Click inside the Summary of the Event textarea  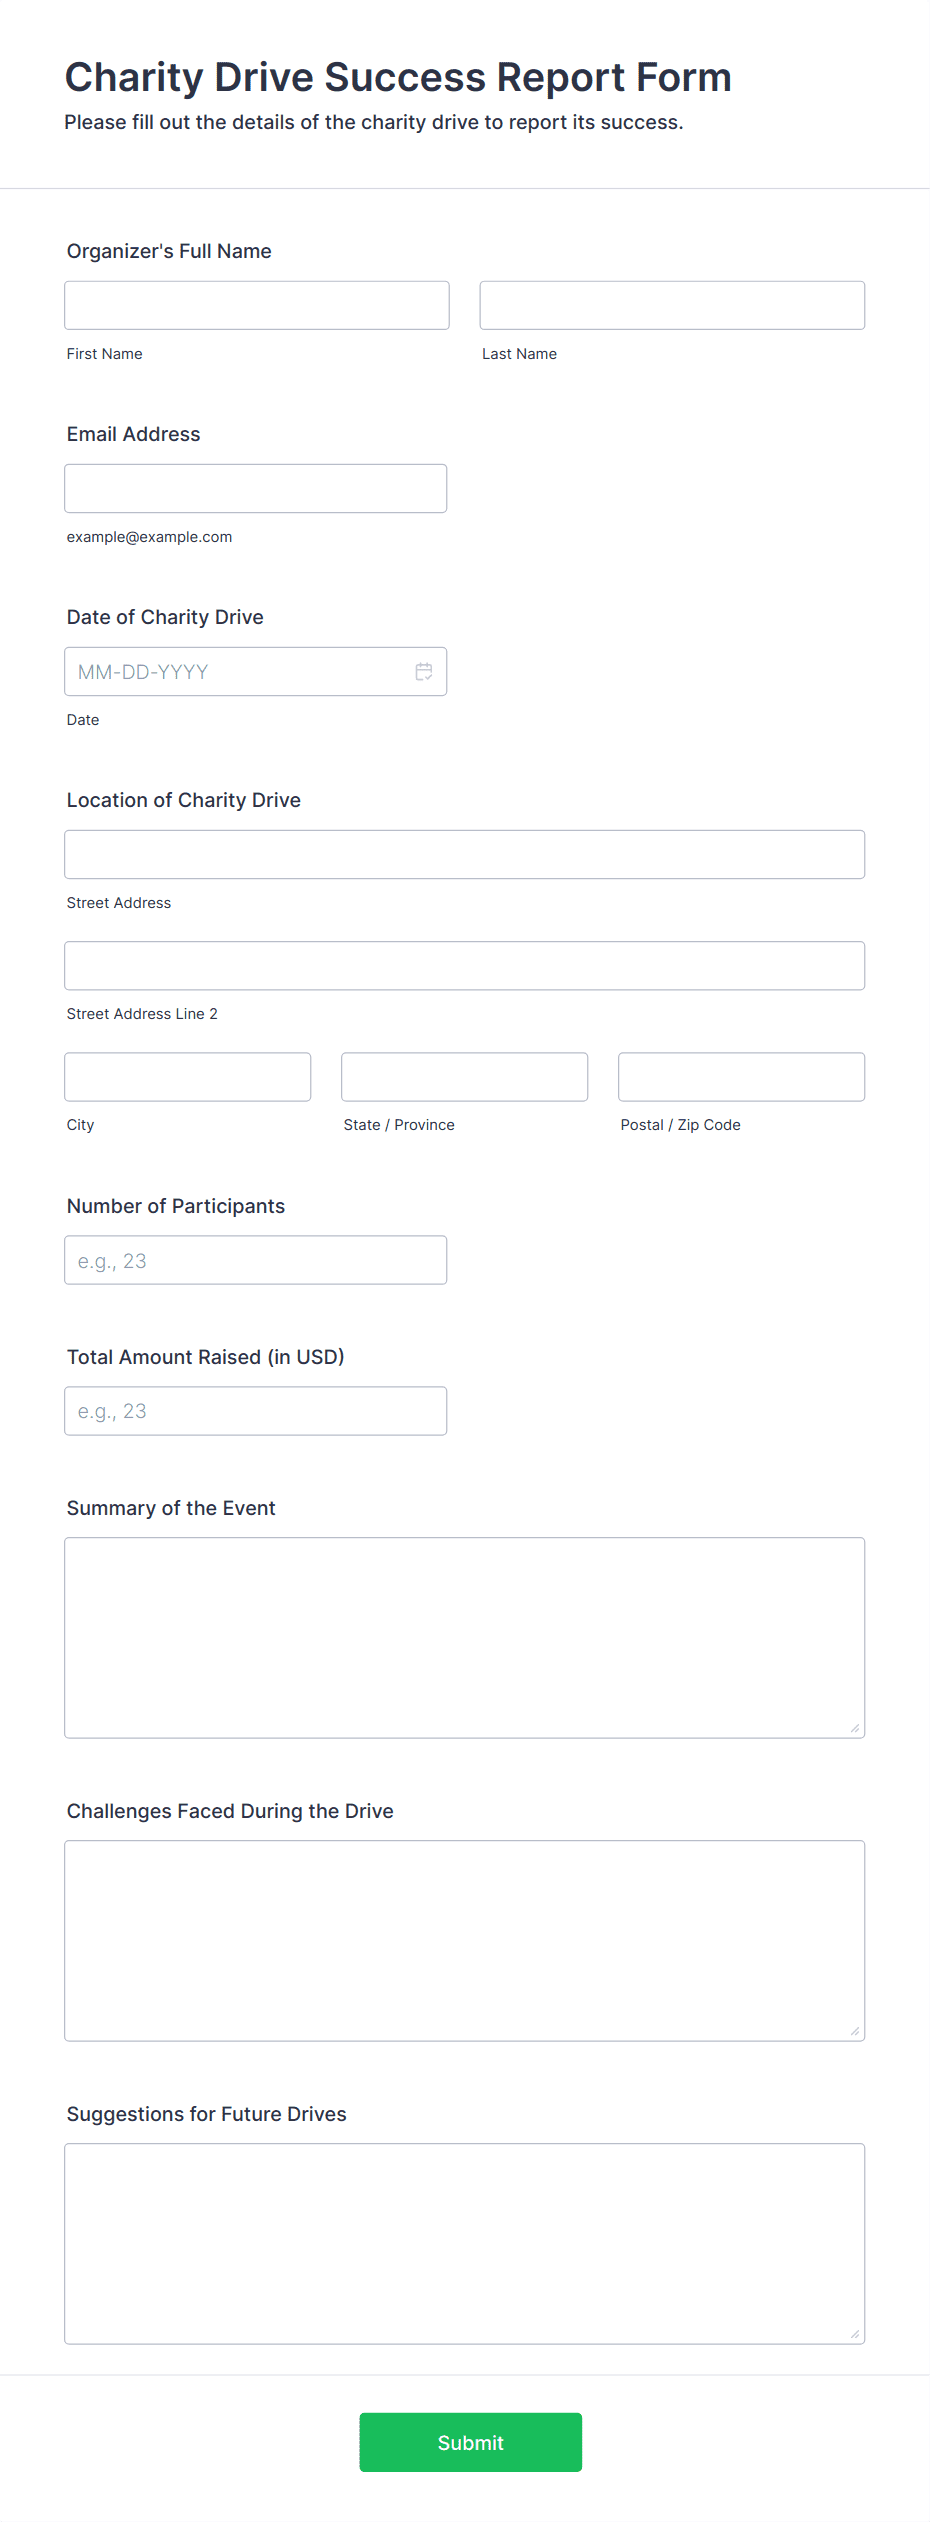click(464, 1630)
